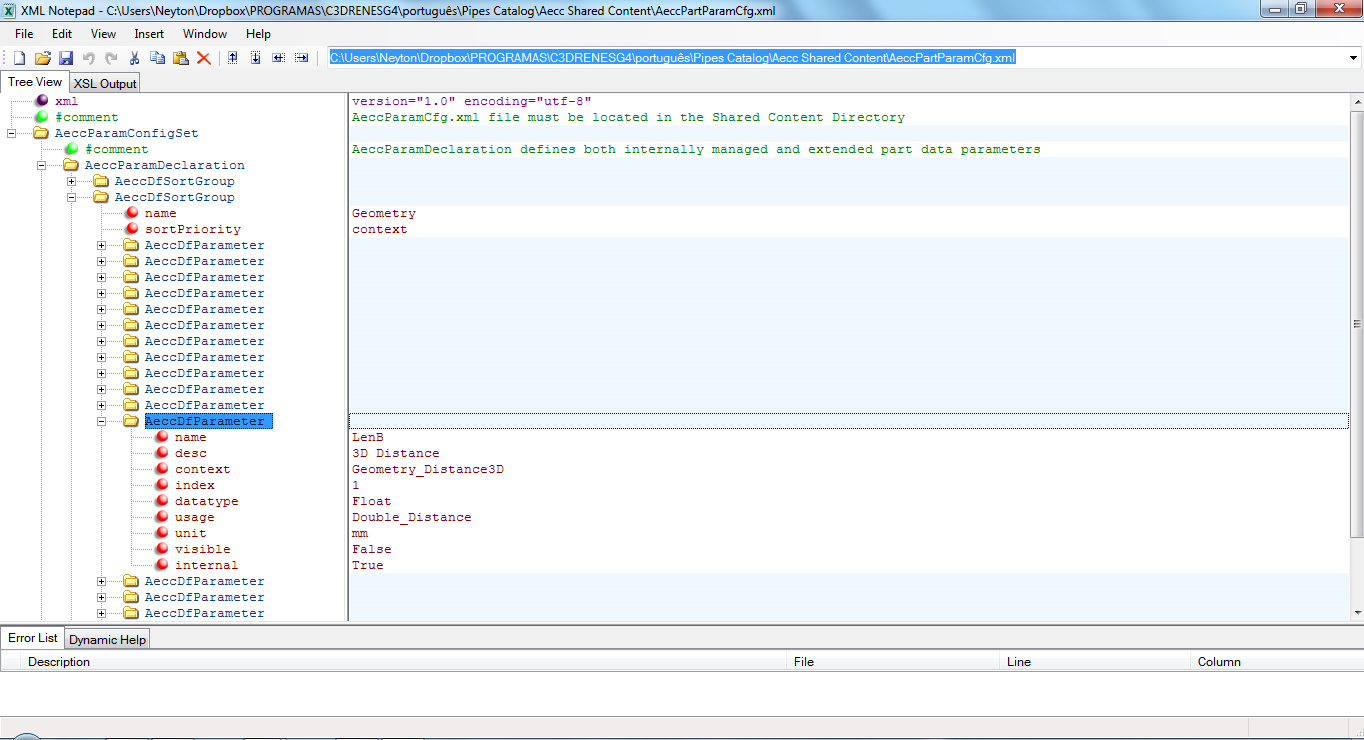Select the nested #comment under AeccParamConfigSet
1364x740 pixels.
116,149
